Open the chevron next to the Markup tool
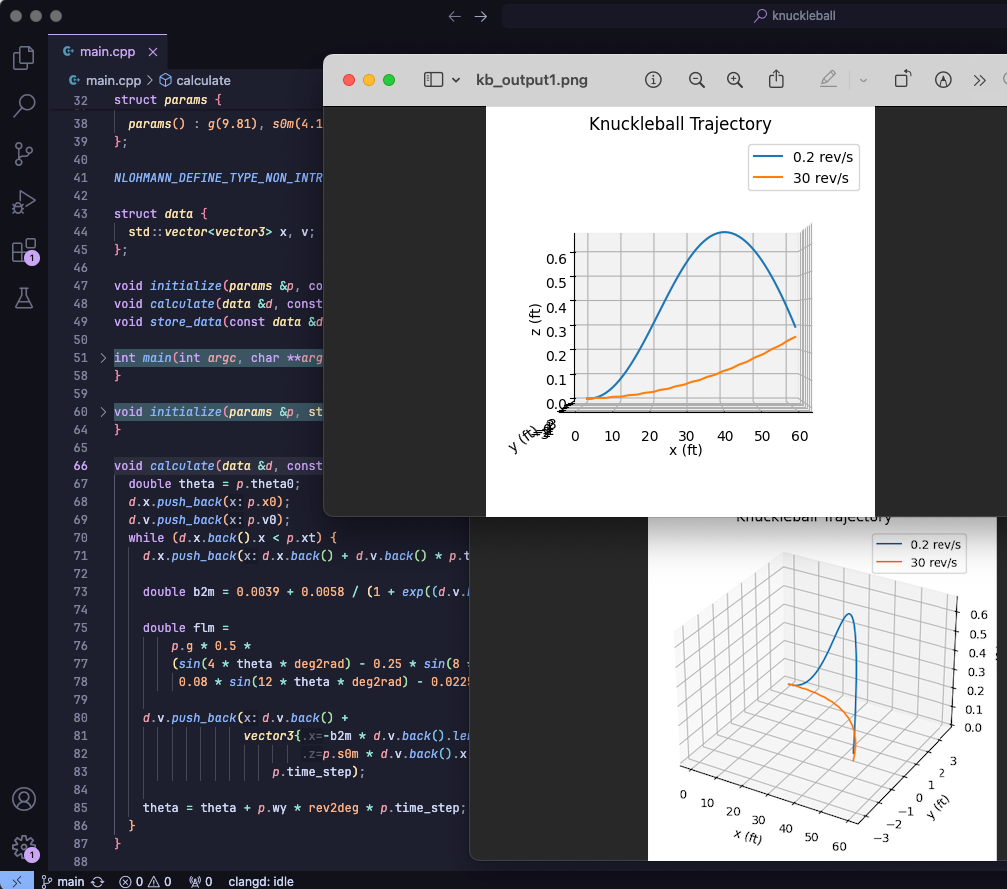This screenshot has width=1007, height=889. (x=862, y=79)
